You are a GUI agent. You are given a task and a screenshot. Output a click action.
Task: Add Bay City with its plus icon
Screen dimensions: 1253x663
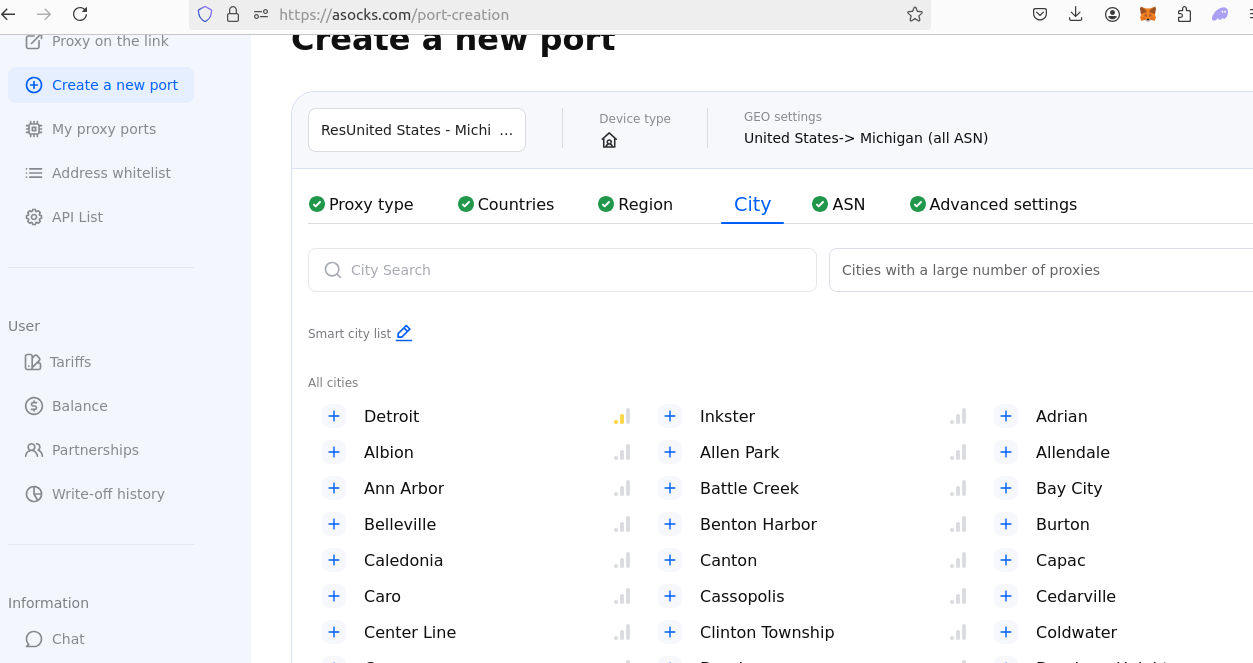(1006, 488)
